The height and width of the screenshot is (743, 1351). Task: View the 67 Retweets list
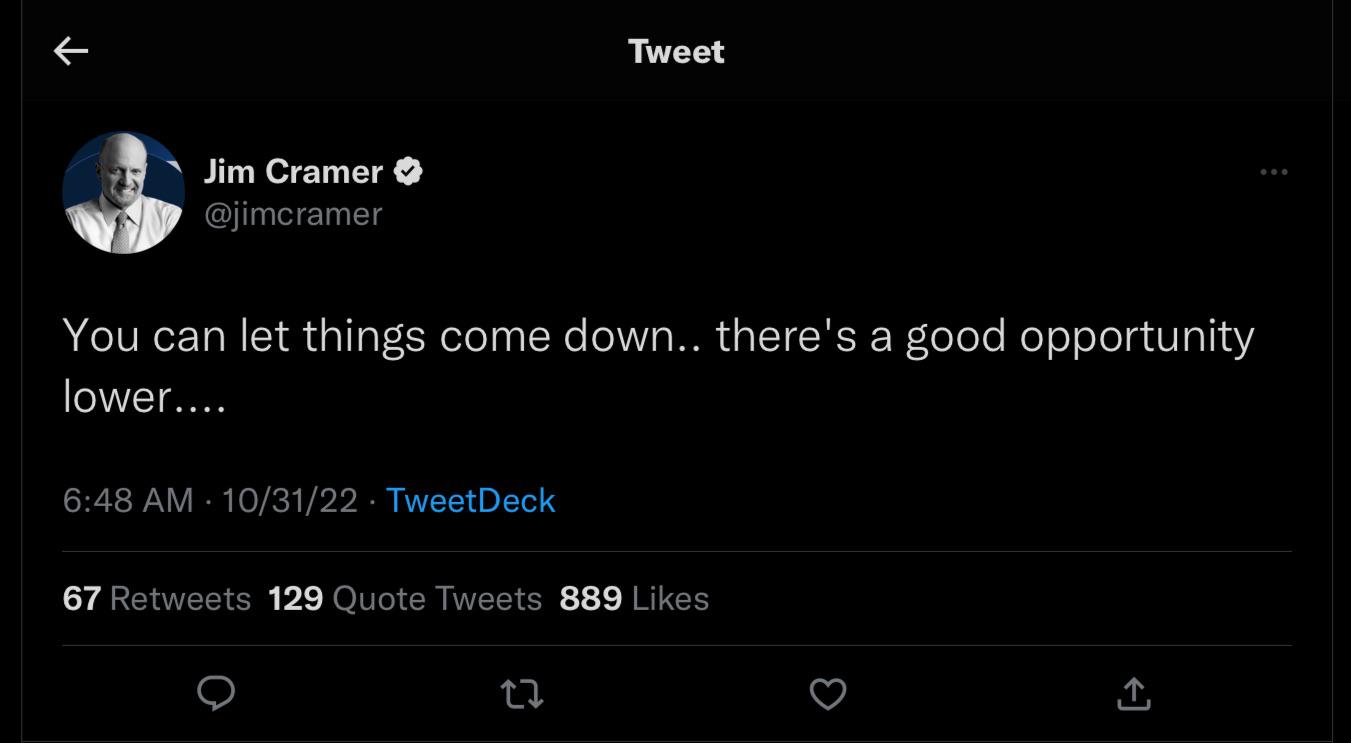point(156,599)
